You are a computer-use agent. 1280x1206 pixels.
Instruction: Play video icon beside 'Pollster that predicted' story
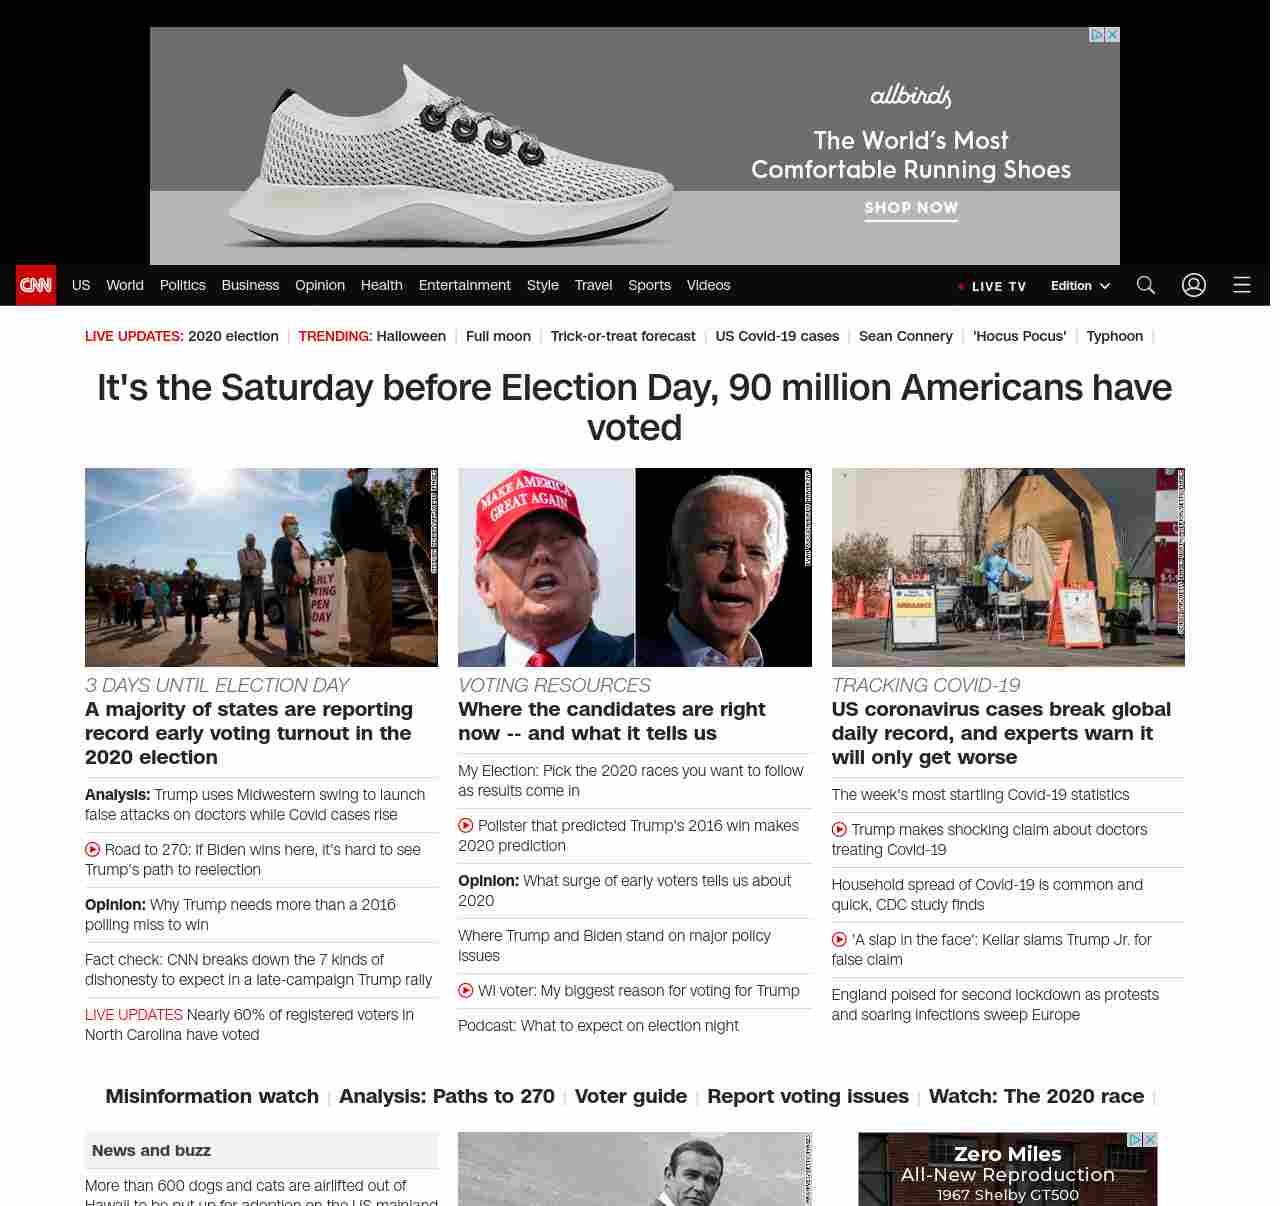pyautogui.click(x=466, y=826)
